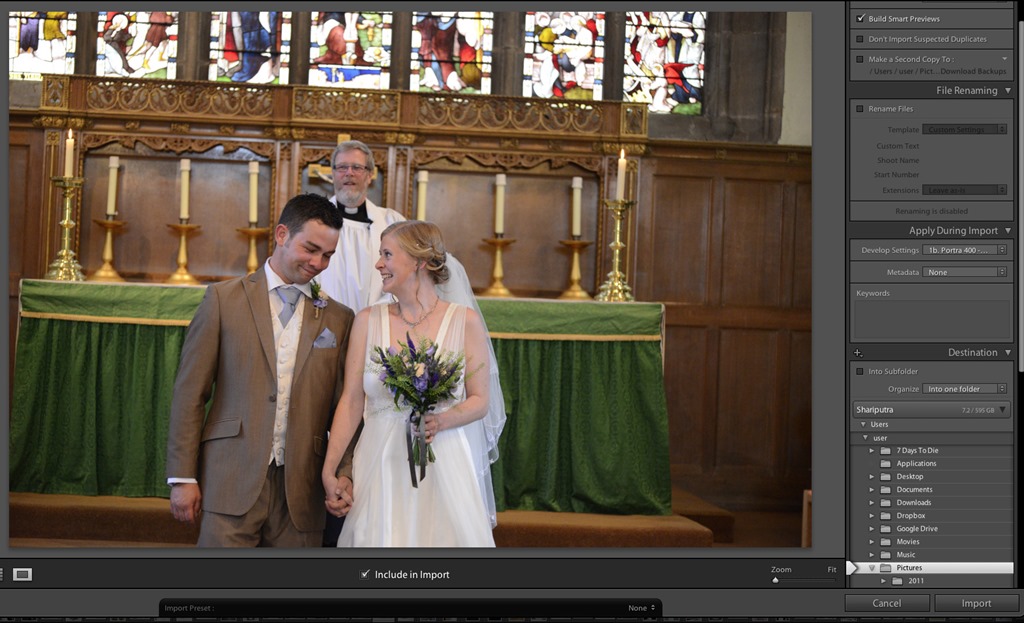Open Organize dropdown showing Into one folder
This screenshot has height=623, width=1024.
pyautogui.click(x=965, y=389)
